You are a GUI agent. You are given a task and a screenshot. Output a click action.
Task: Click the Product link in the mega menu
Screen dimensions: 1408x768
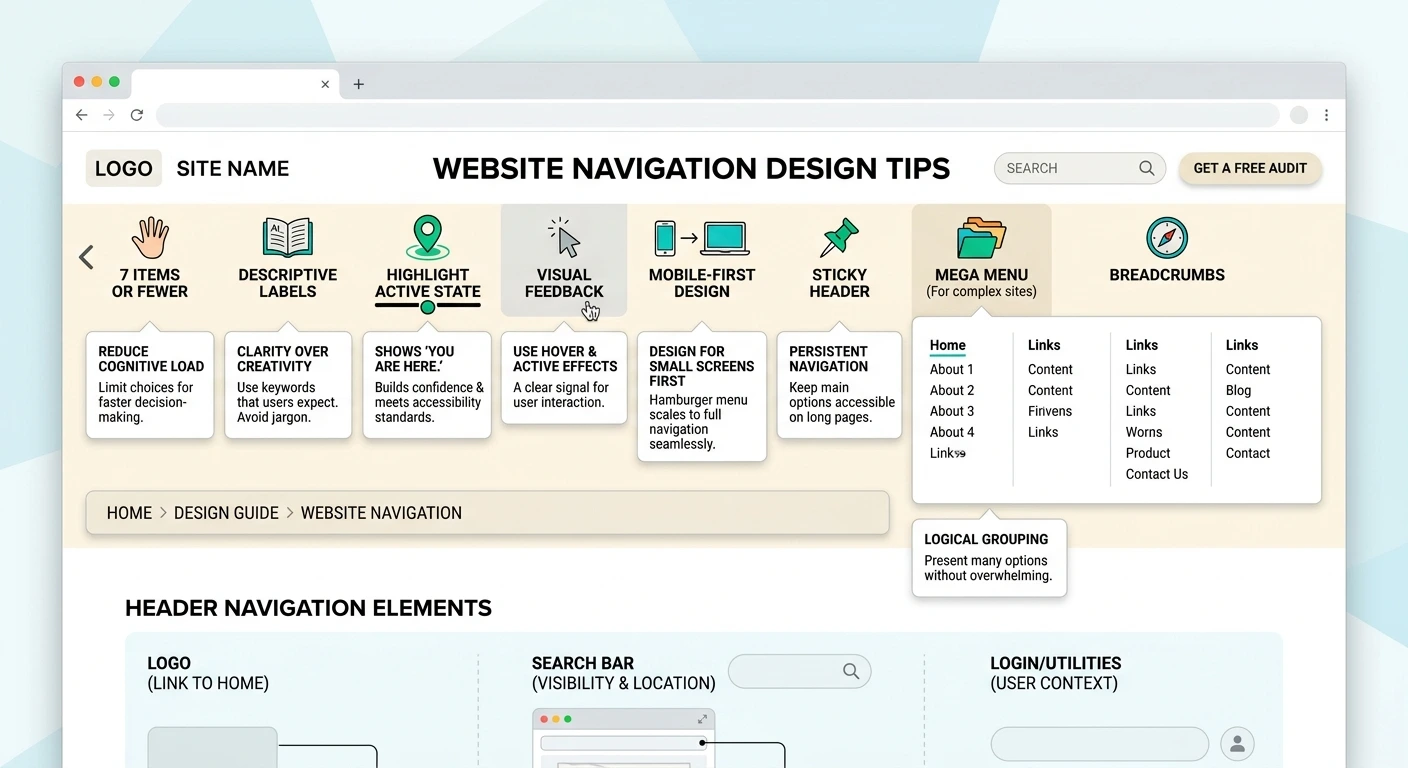1148,453
